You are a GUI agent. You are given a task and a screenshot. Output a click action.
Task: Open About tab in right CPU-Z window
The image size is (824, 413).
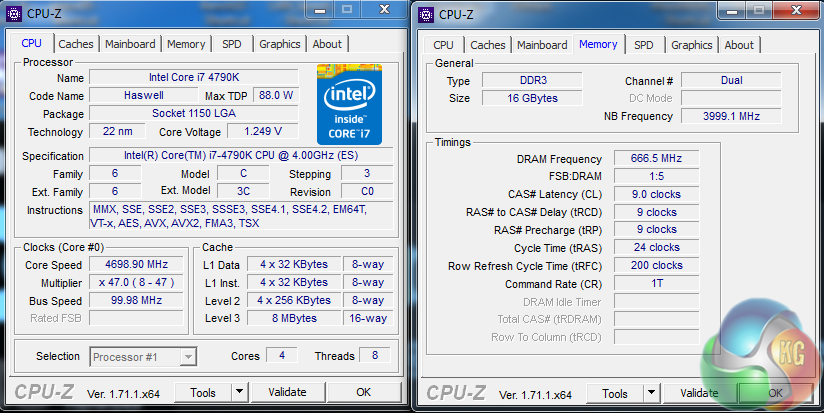(x=739, y=45)
